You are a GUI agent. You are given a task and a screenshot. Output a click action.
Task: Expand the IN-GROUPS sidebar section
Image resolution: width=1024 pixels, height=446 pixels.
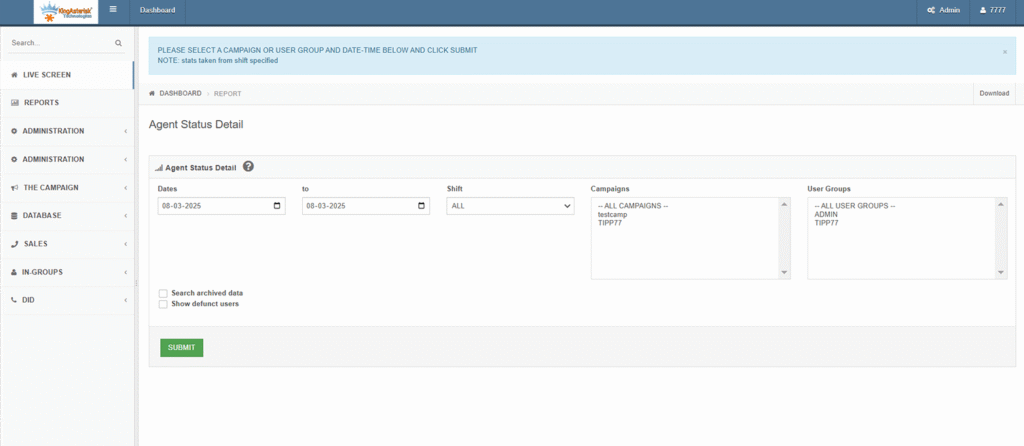point(66,271)
